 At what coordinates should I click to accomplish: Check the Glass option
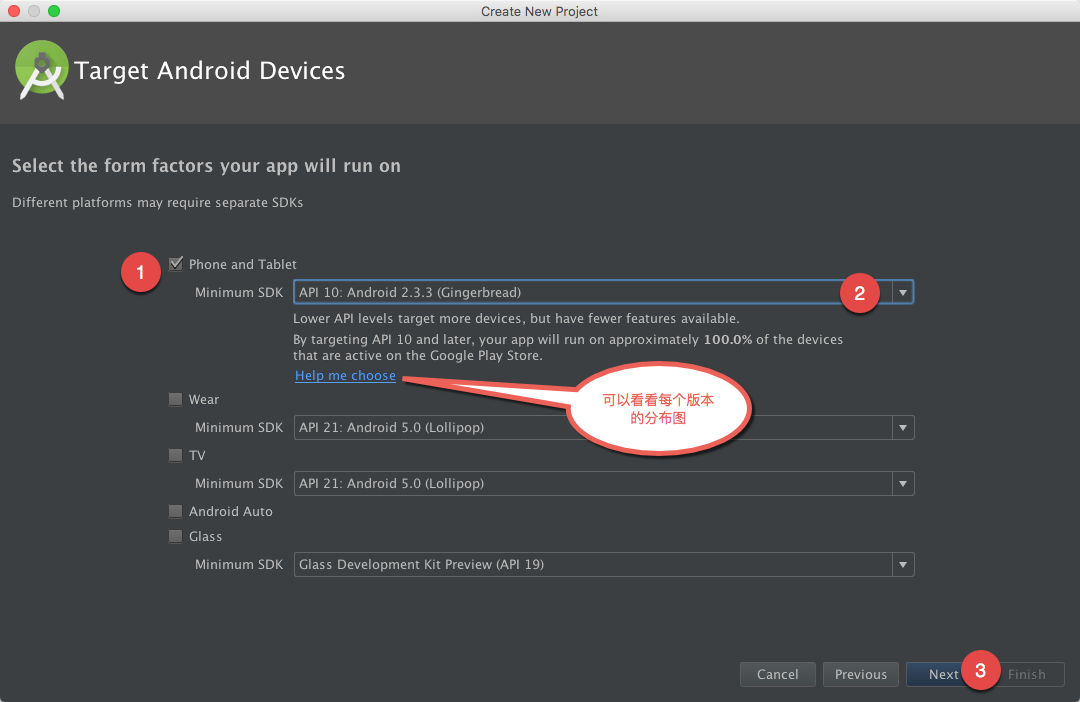point(176,536)
